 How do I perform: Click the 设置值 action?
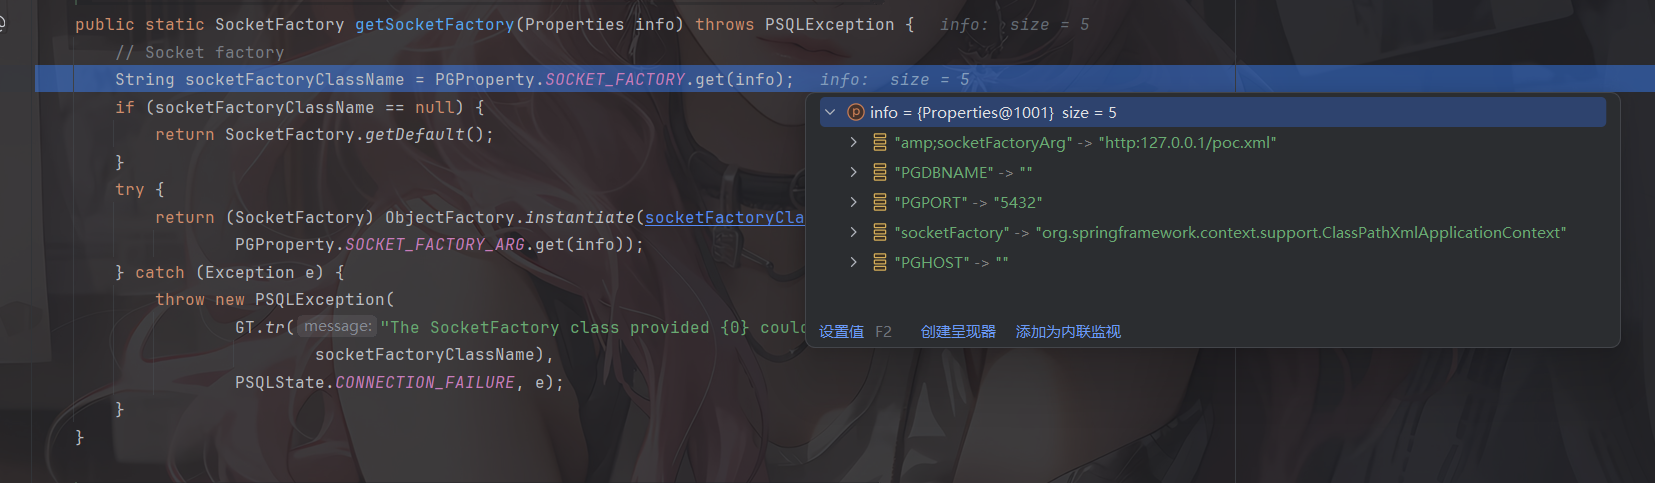point(841,332)
